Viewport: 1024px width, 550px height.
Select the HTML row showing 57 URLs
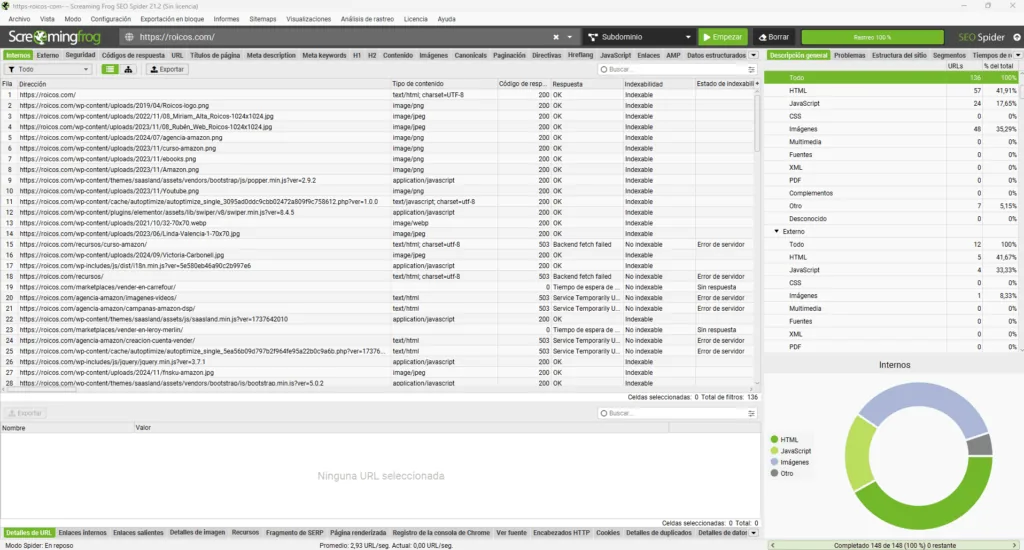(891, 91)
